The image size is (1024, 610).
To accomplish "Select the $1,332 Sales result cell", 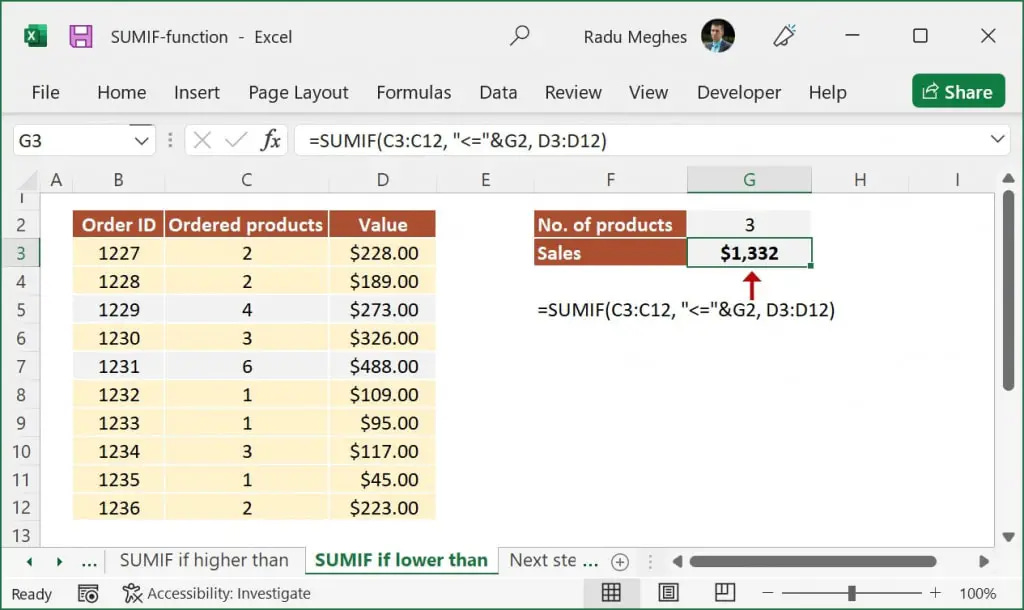I will tap(749, 253).
